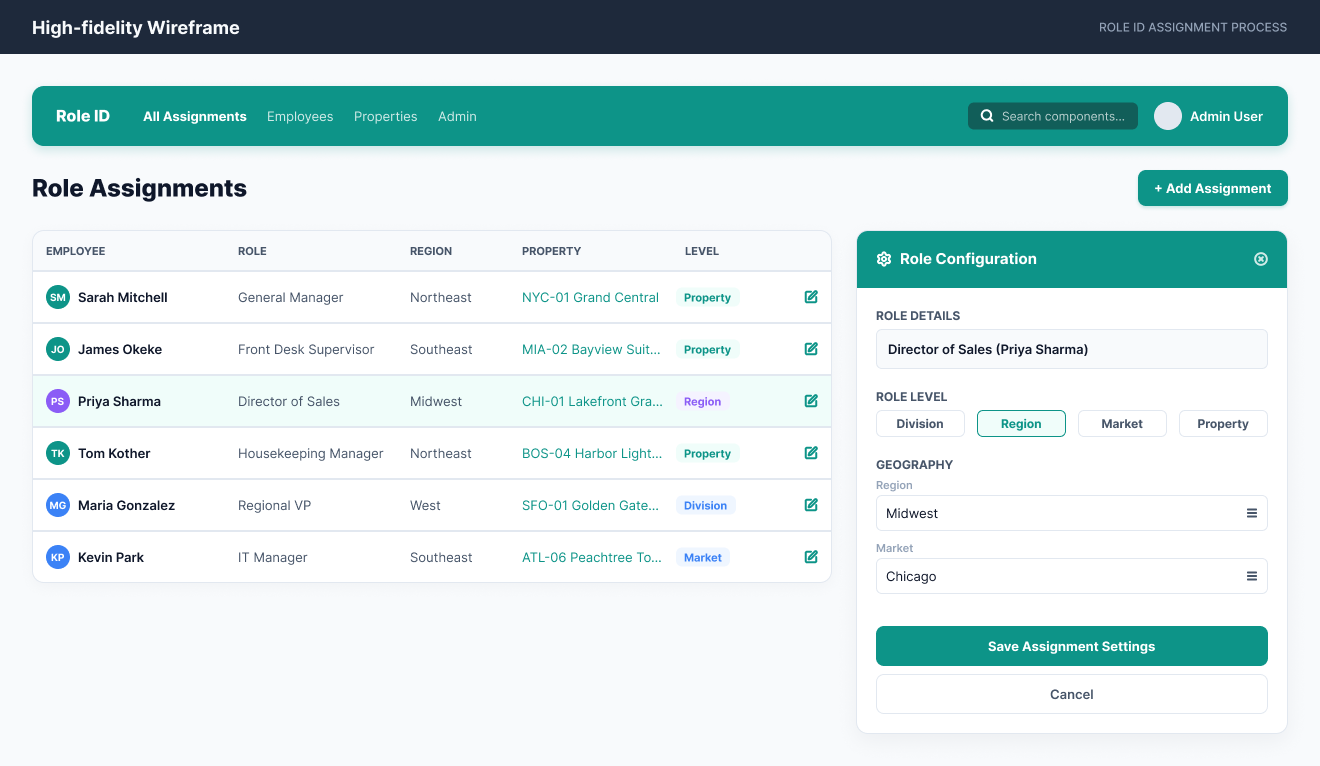
Task: Switch to the Properties nav tab
Action: point(386,116)
